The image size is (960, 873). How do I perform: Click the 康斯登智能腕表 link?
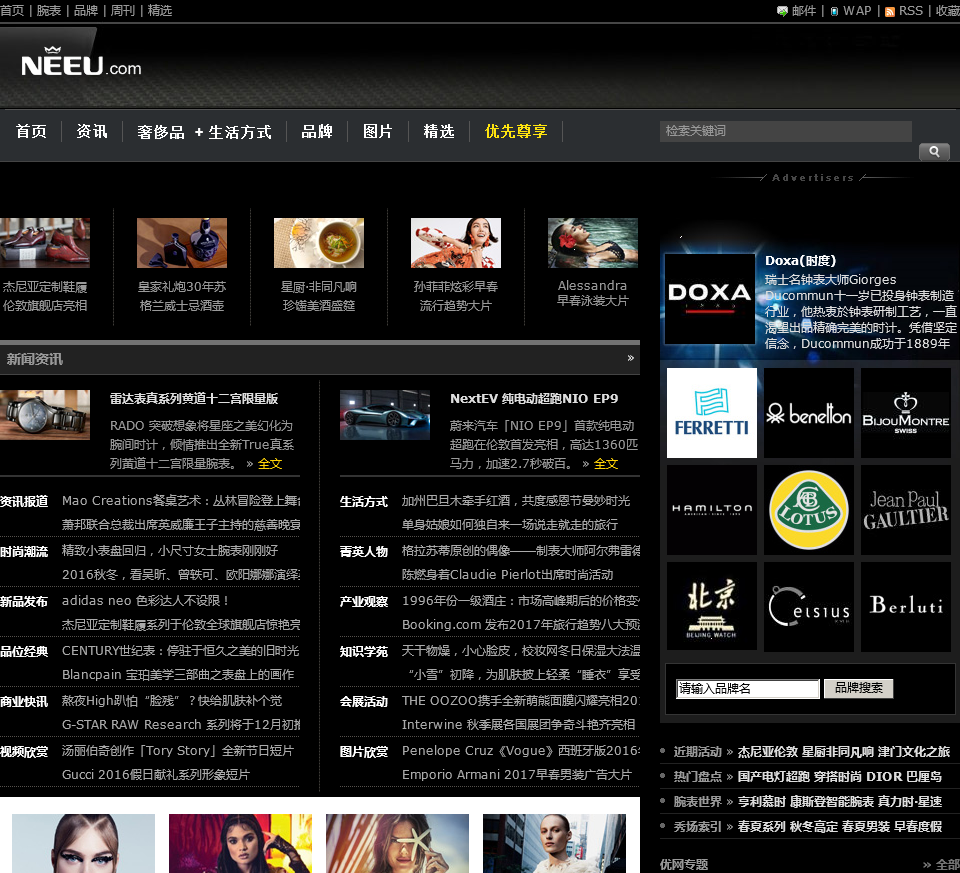[x=831, y=801]
